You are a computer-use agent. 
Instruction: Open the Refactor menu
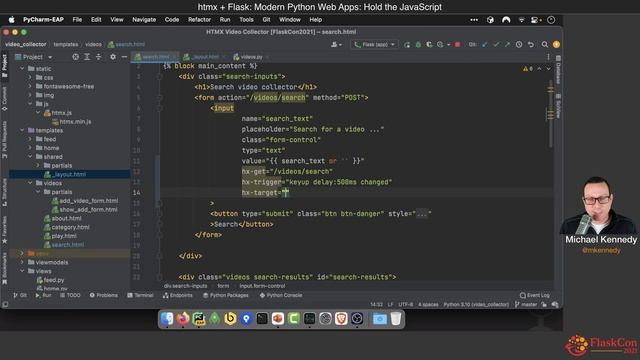pos(199,20)
